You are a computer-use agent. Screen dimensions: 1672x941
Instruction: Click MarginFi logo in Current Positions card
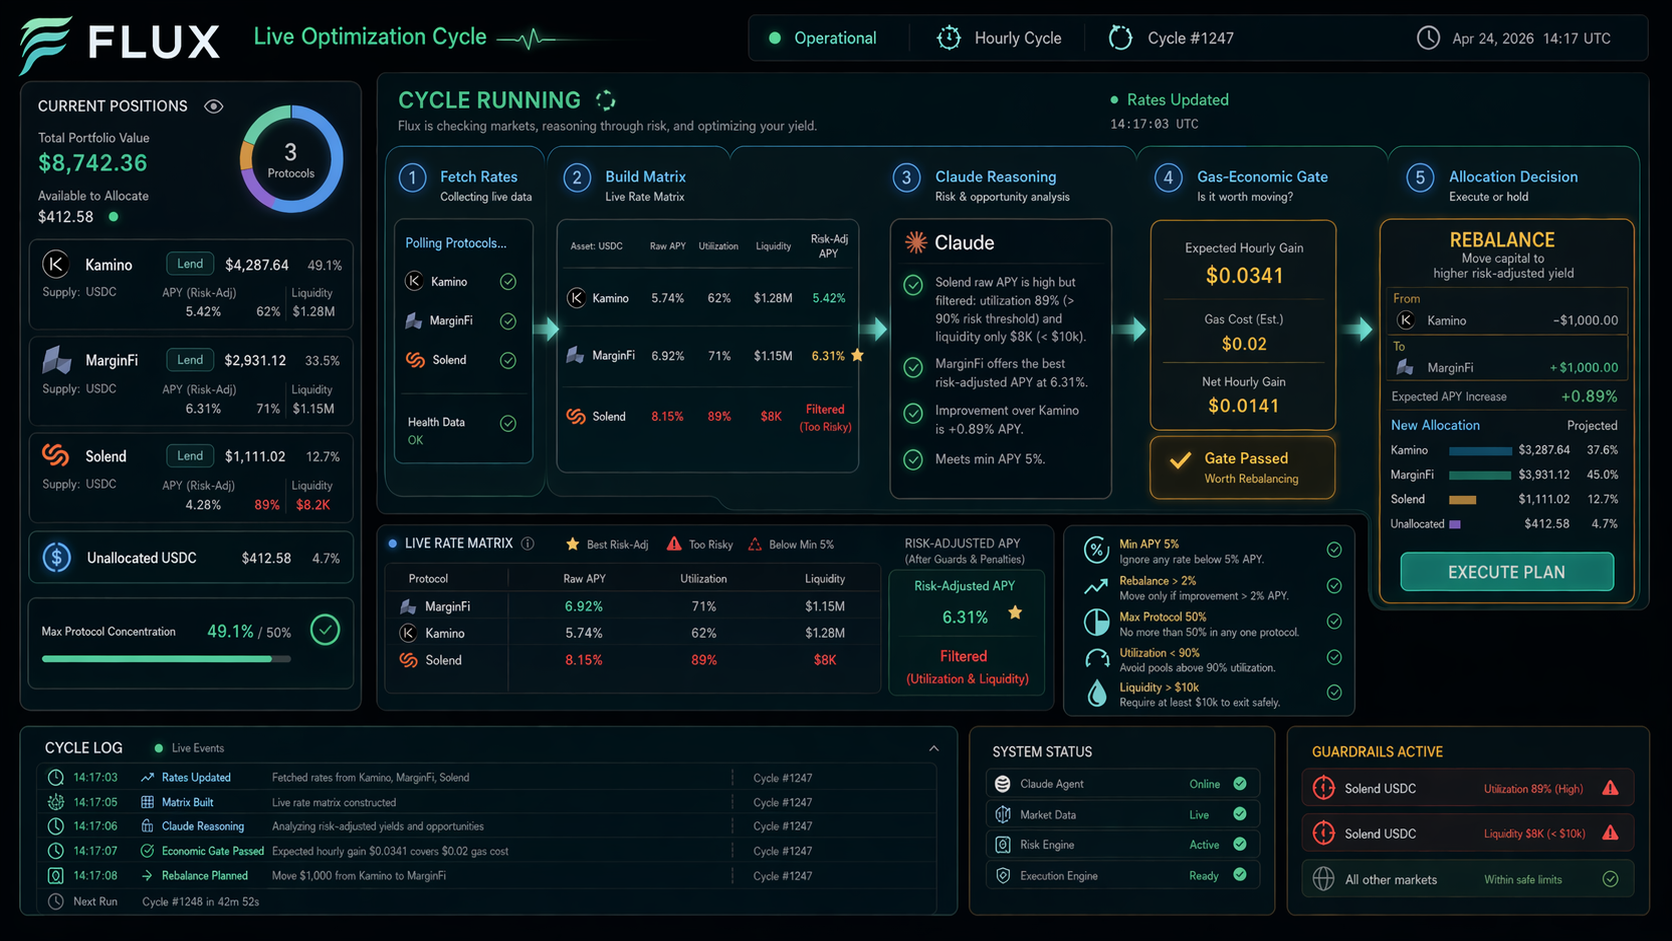(57, 360)
